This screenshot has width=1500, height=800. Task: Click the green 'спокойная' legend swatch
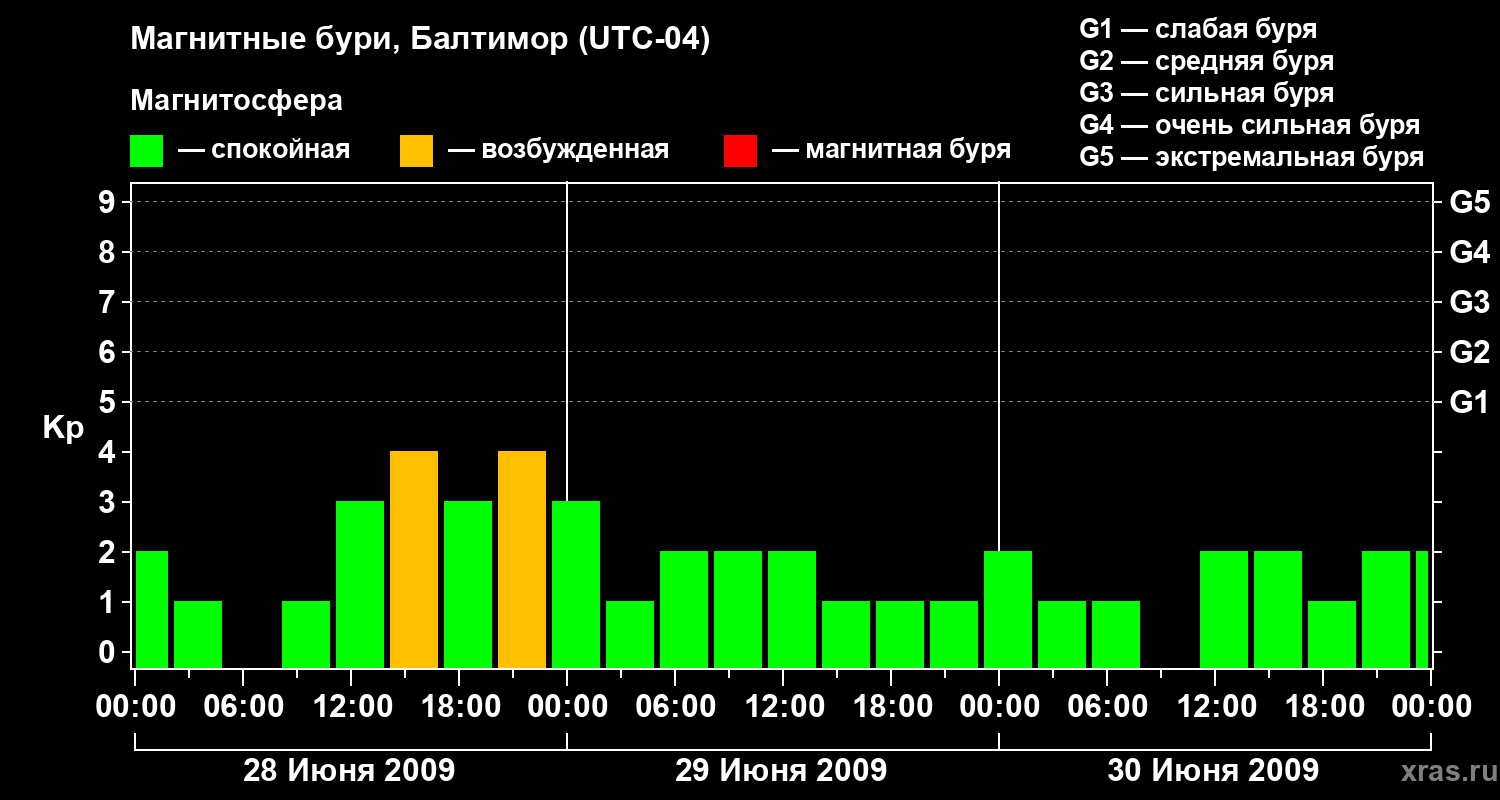click(147, 151)
